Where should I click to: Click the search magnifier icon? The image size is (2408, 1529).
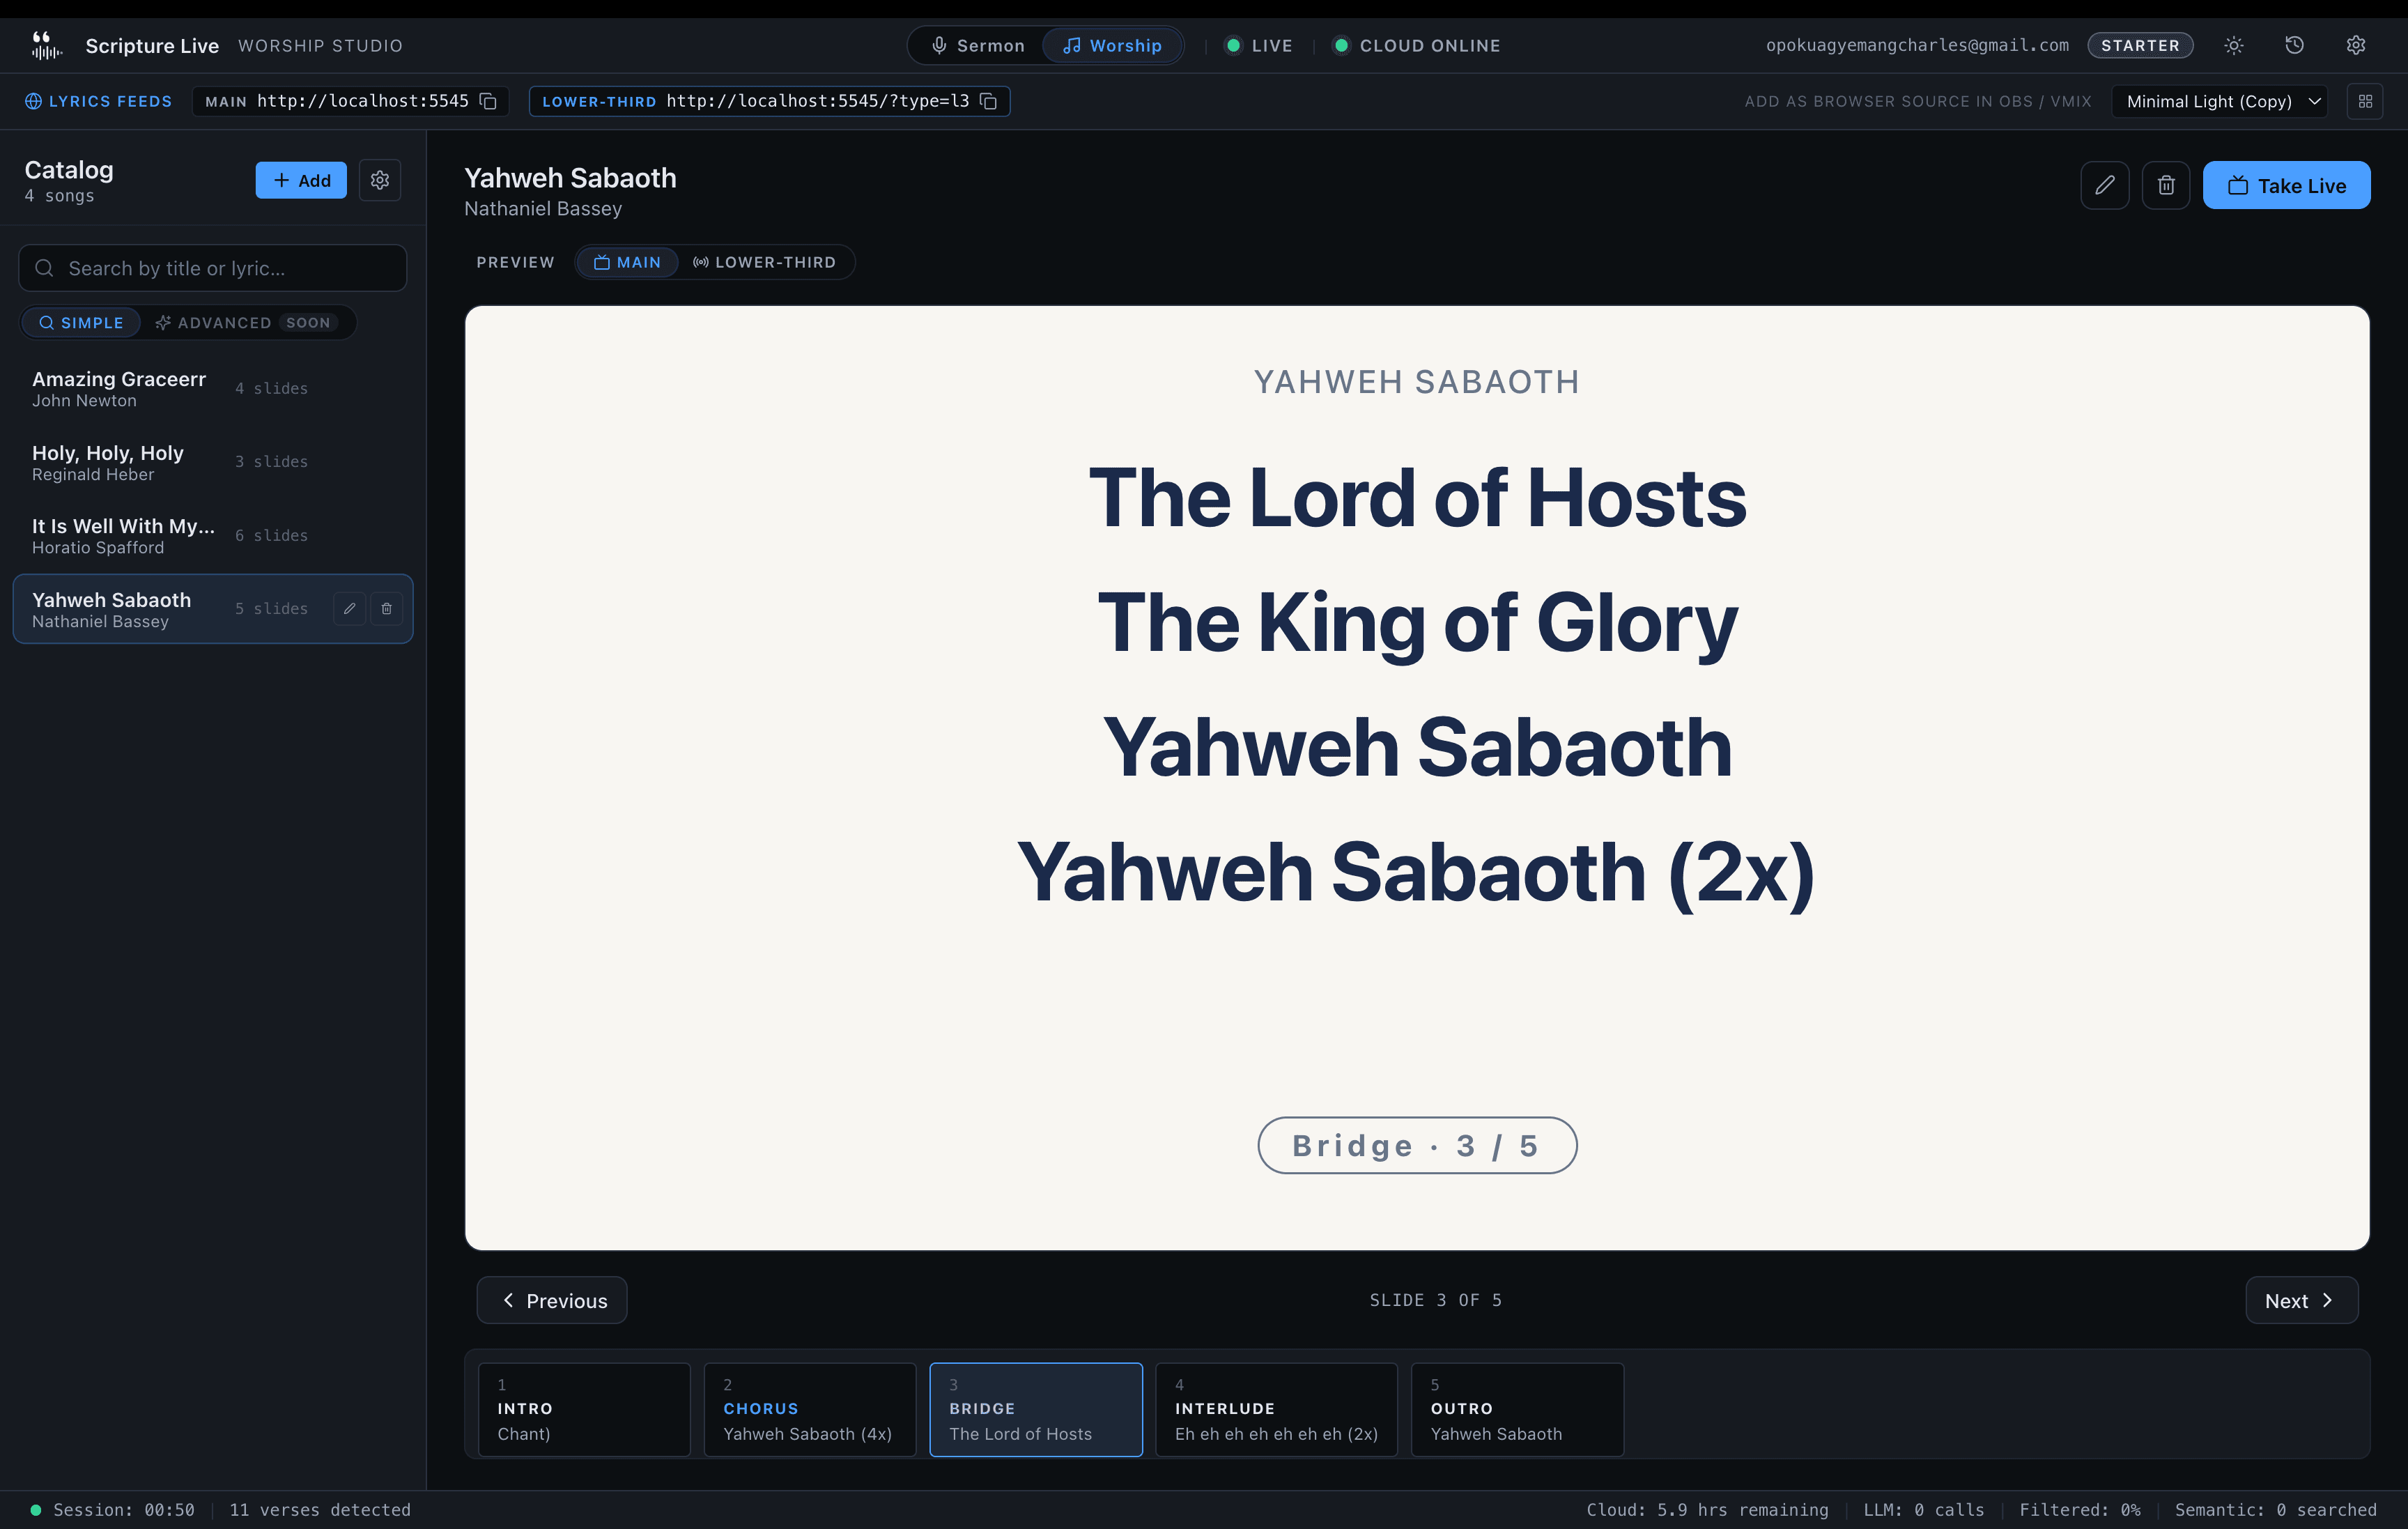(44, 268)
